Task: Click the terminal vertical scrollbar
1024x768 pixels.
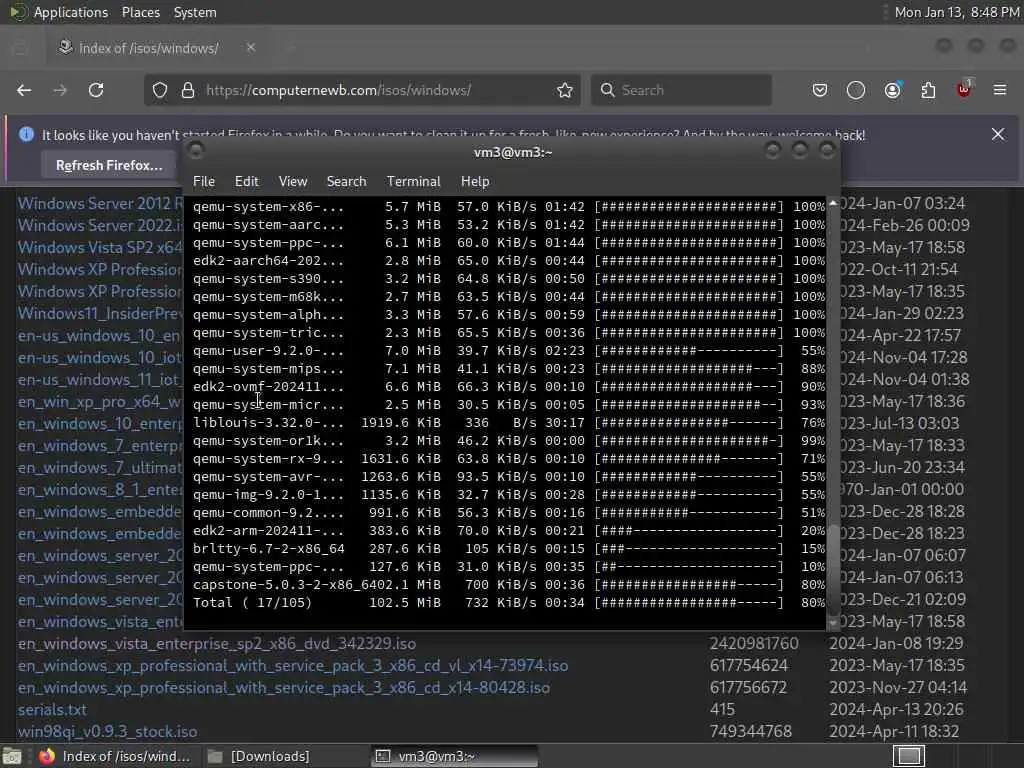Action: click(833, 568)
